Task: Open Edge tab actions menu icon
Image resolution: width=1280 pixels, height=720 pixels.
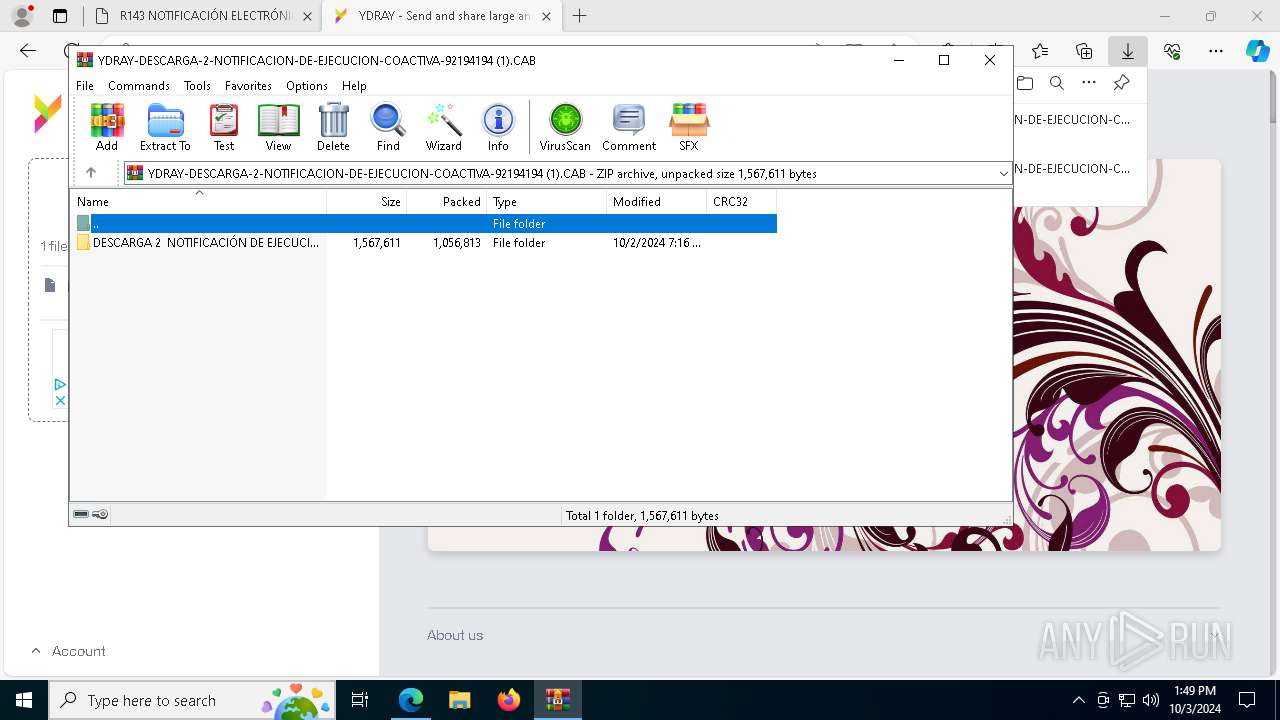Action: 60,16
